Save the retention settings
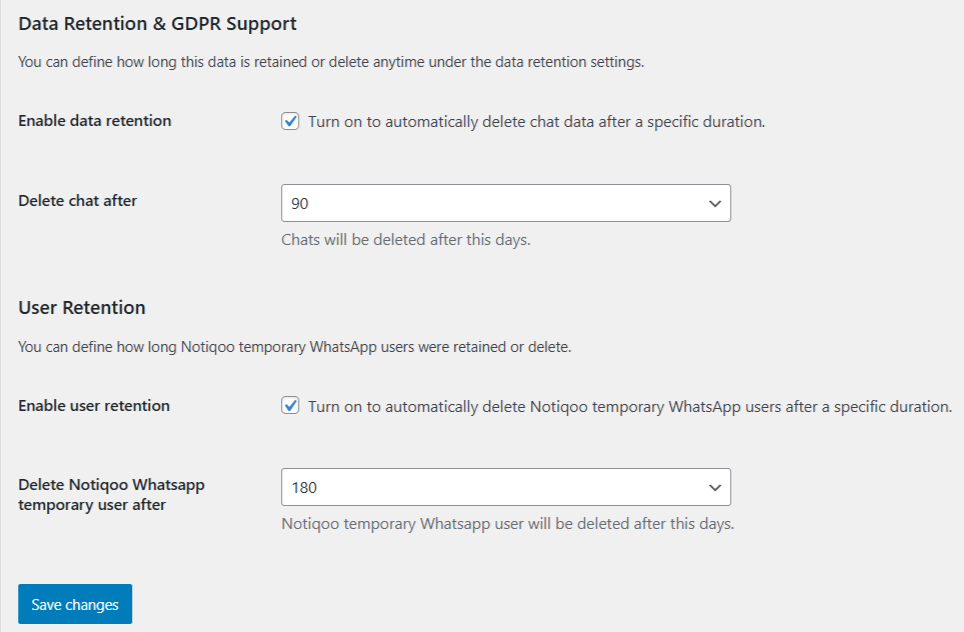Image resolution: width=964 pixels, height=632 pixels. pos(74,604)
